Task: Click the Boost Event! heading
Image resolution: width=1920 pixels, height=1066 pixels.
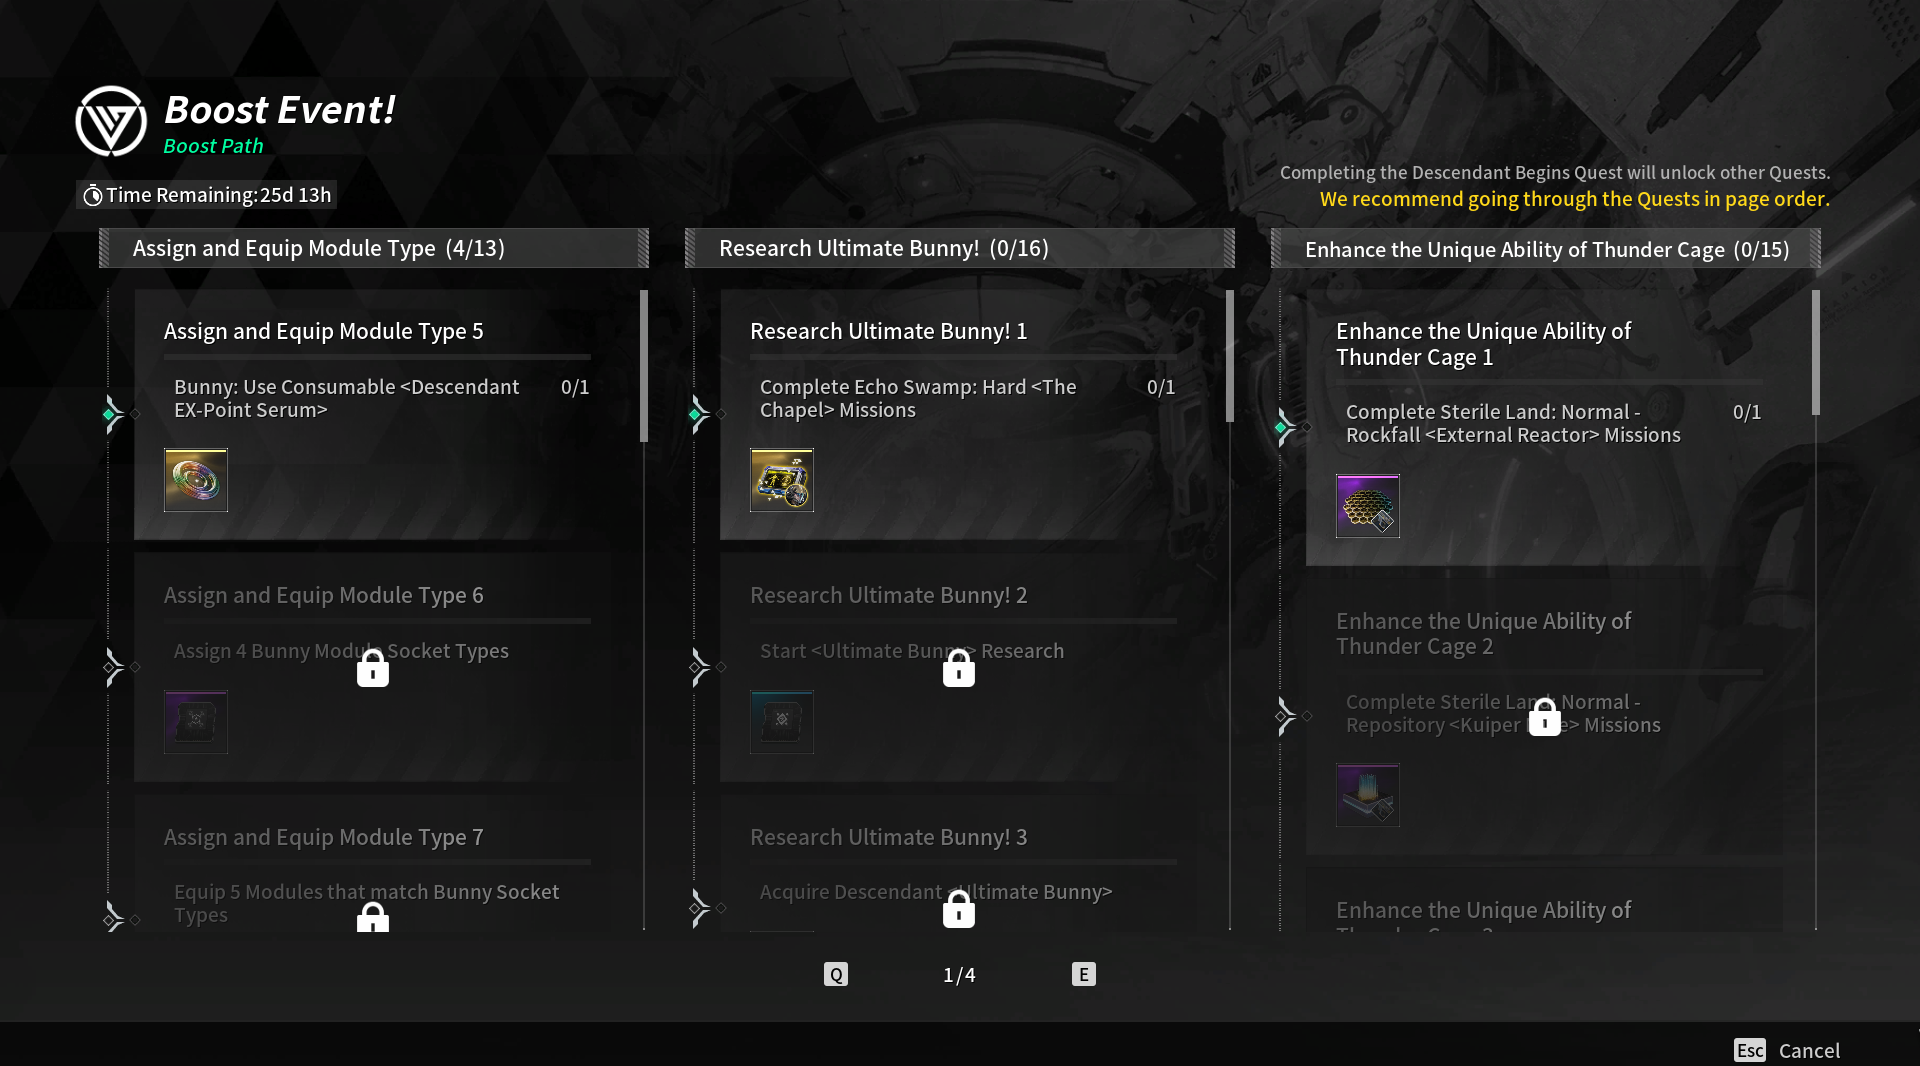Action: coord(279,109)
